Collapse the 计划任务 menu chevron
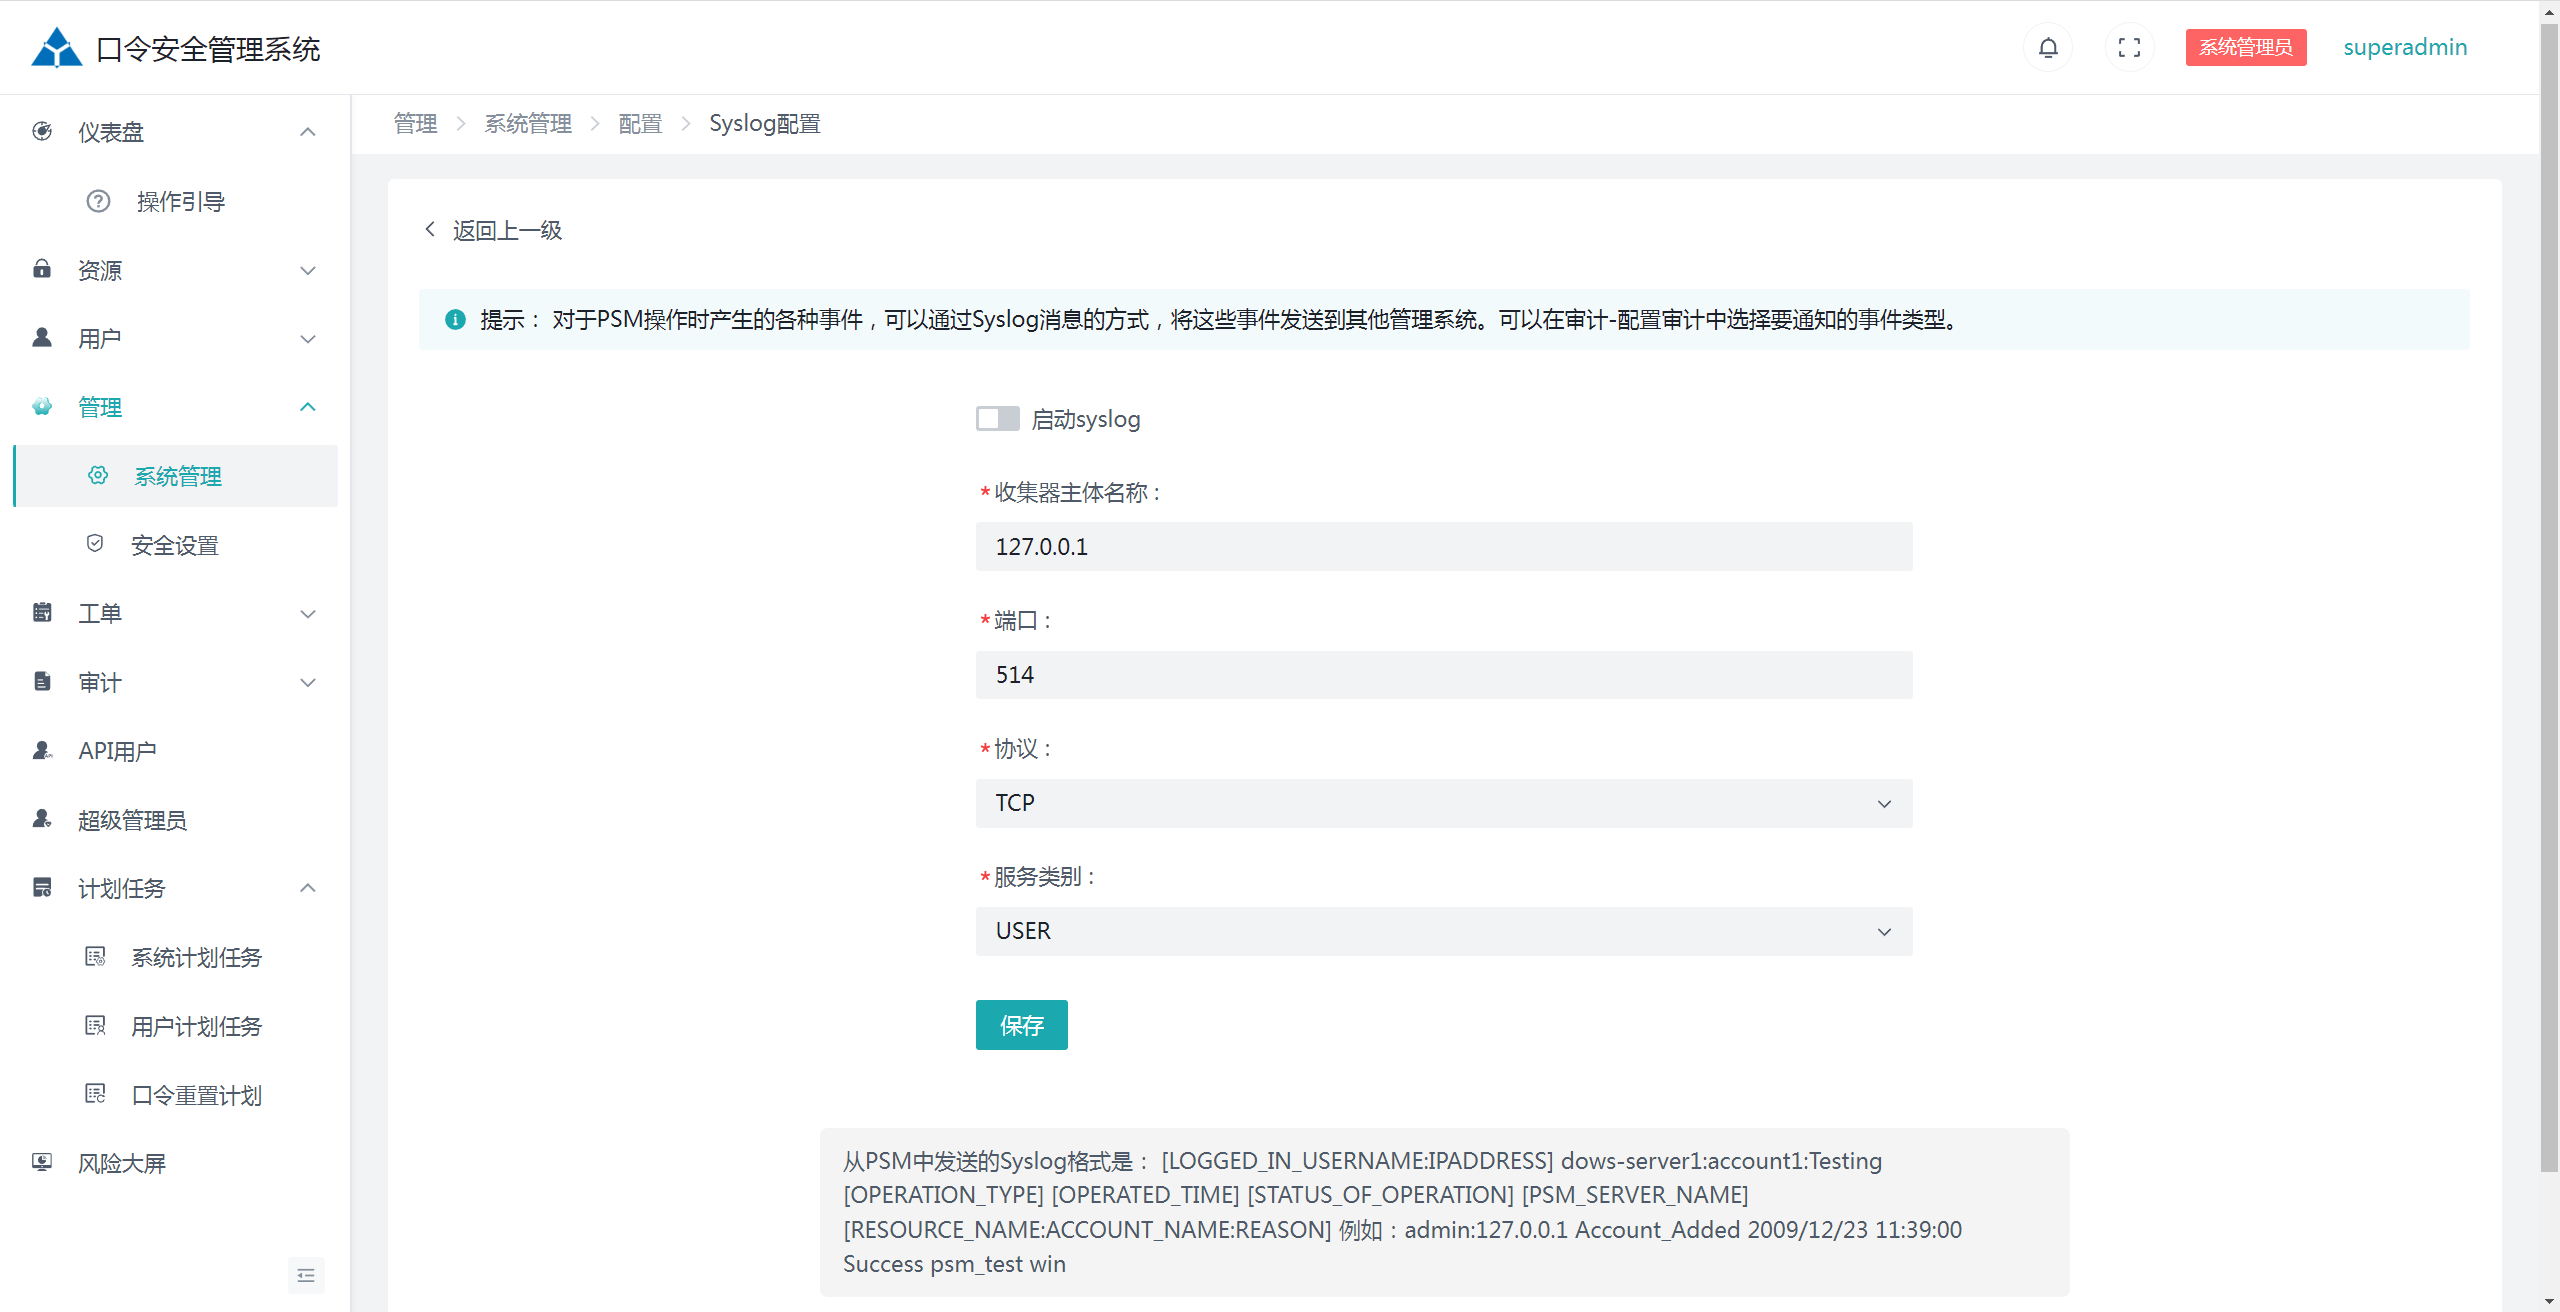Viewport: 2560px width, 1312px height. tap(308, 888)
